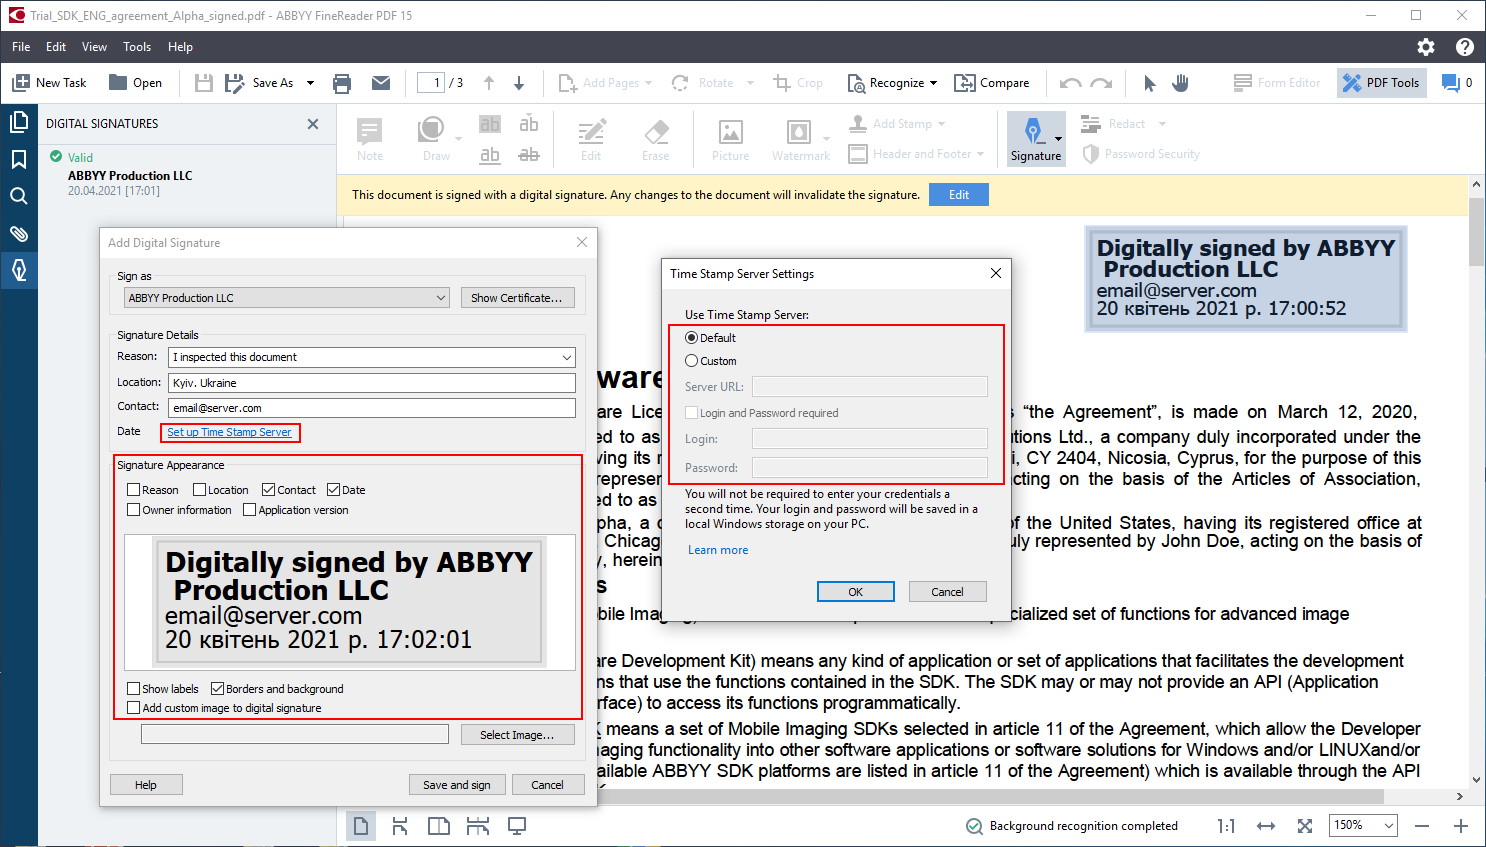Open the Help menu
The image size is (1486, 847).
click(180, 47)
